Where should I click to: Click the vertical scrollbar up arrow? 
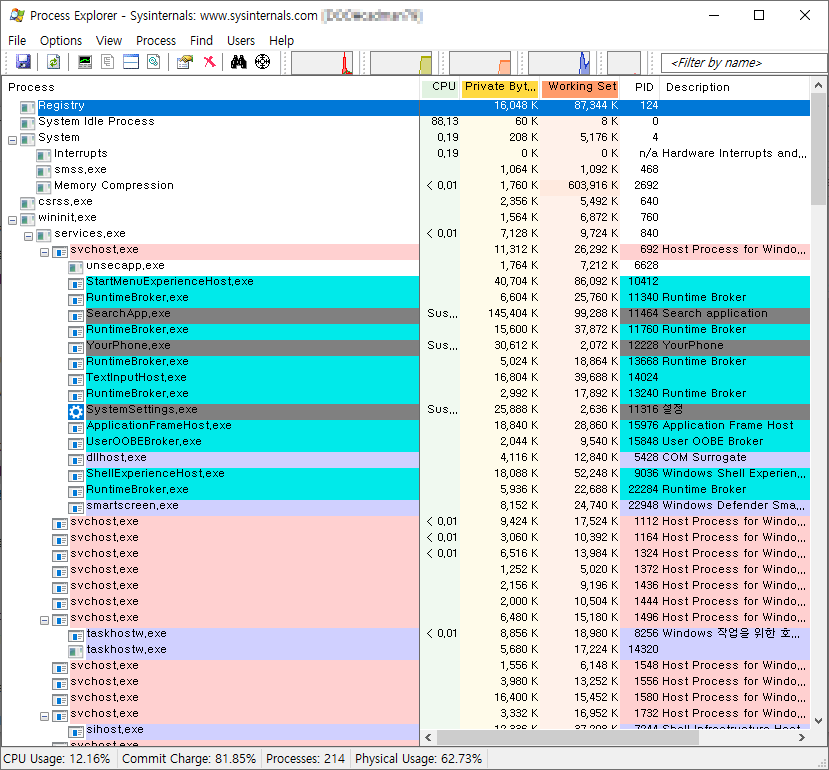818,85
